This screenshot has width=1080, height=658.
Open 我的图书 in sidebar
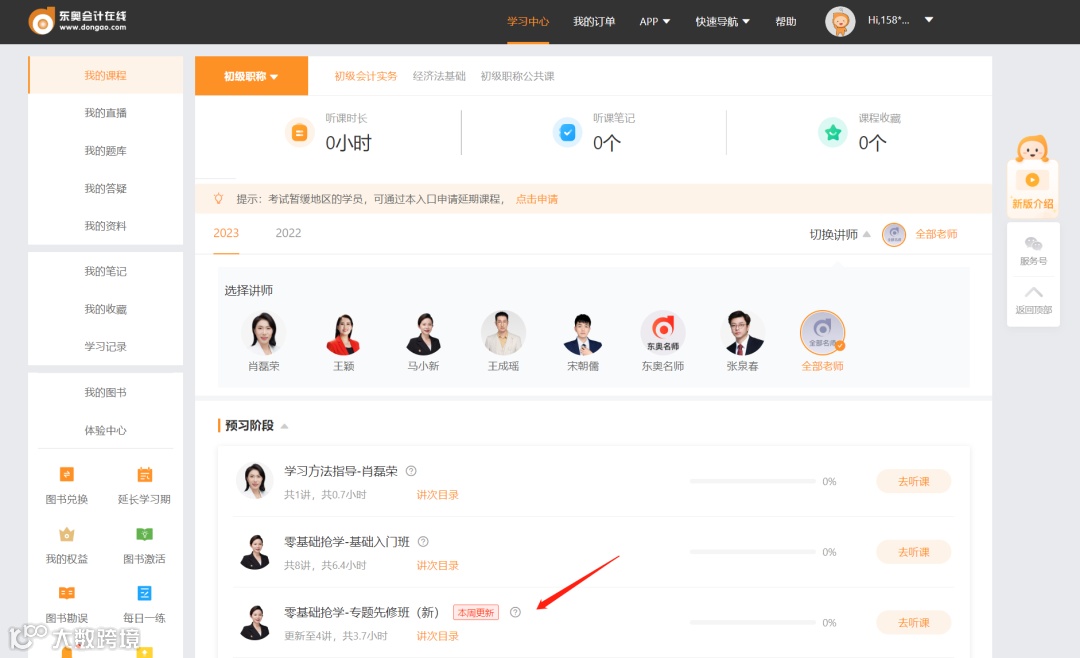(105, 393)
